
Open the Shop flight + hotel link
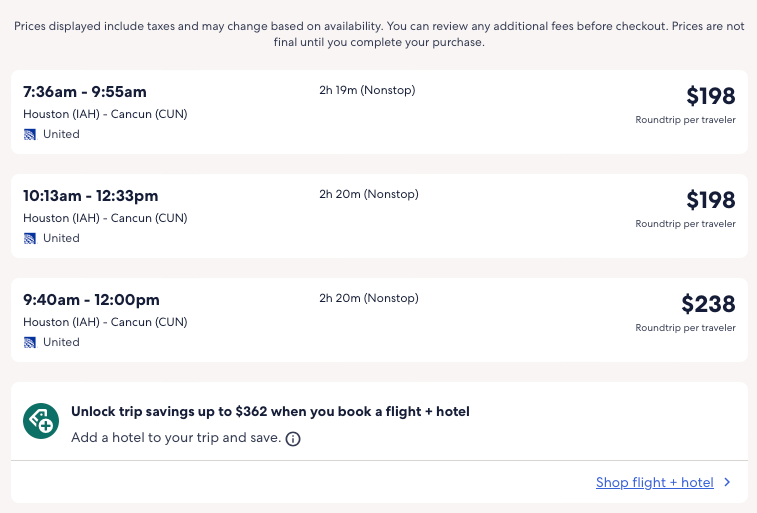pyautogui.click(x=654, y=483)
